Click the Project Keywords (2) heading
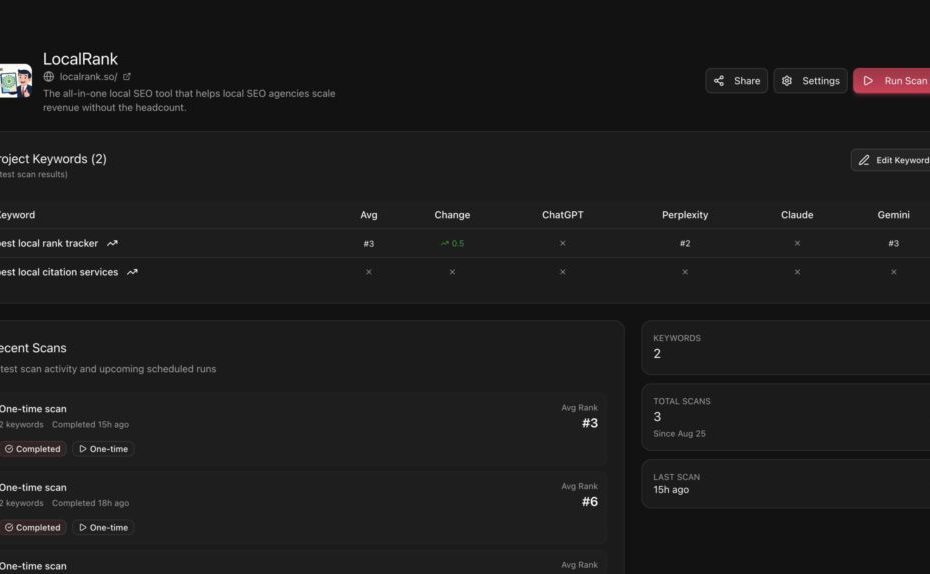 click(x=53, y=159)
